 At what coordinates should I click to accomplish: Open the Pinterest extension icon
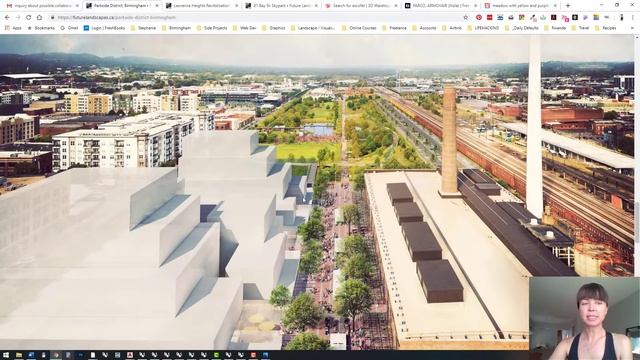coord(479,18)
